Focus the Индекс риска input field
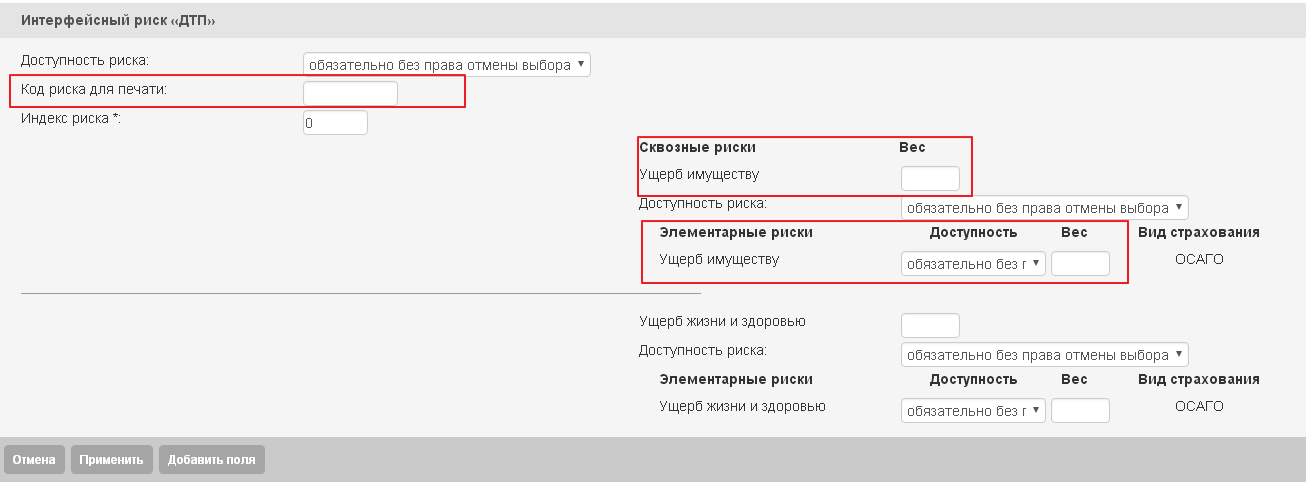The width and height of the screenshot is (1306, 486). [x=335, y=122]
